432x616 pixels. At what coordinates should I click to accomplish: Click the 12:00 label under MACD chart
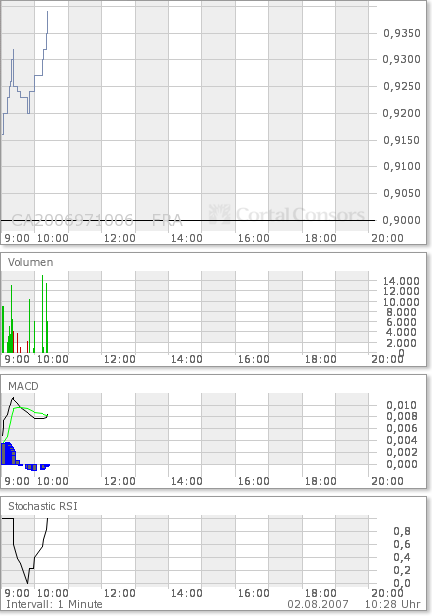coord(119,481)
